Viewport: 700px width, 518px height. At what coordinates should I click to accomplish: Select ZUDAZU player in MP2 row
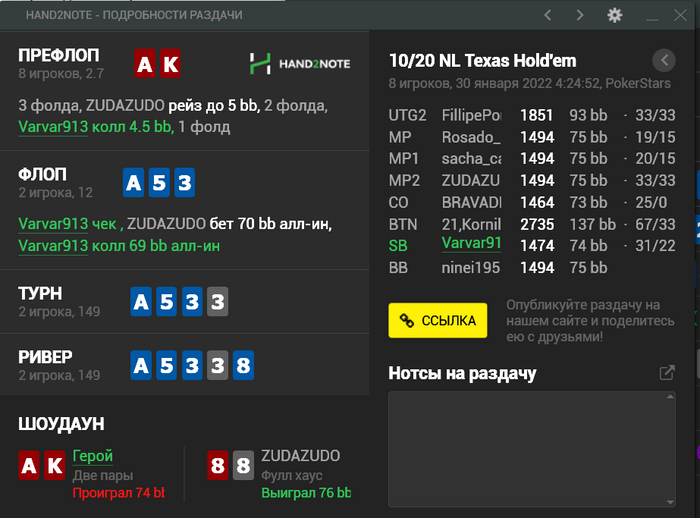pos(471,180)
